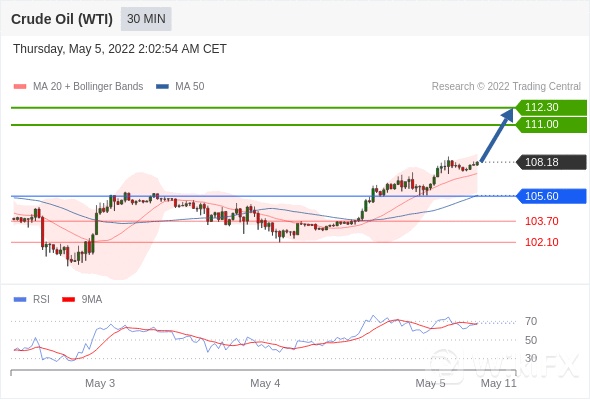Click the red 9MA legend swatch
Screen dimensions: 590x400
68,300
